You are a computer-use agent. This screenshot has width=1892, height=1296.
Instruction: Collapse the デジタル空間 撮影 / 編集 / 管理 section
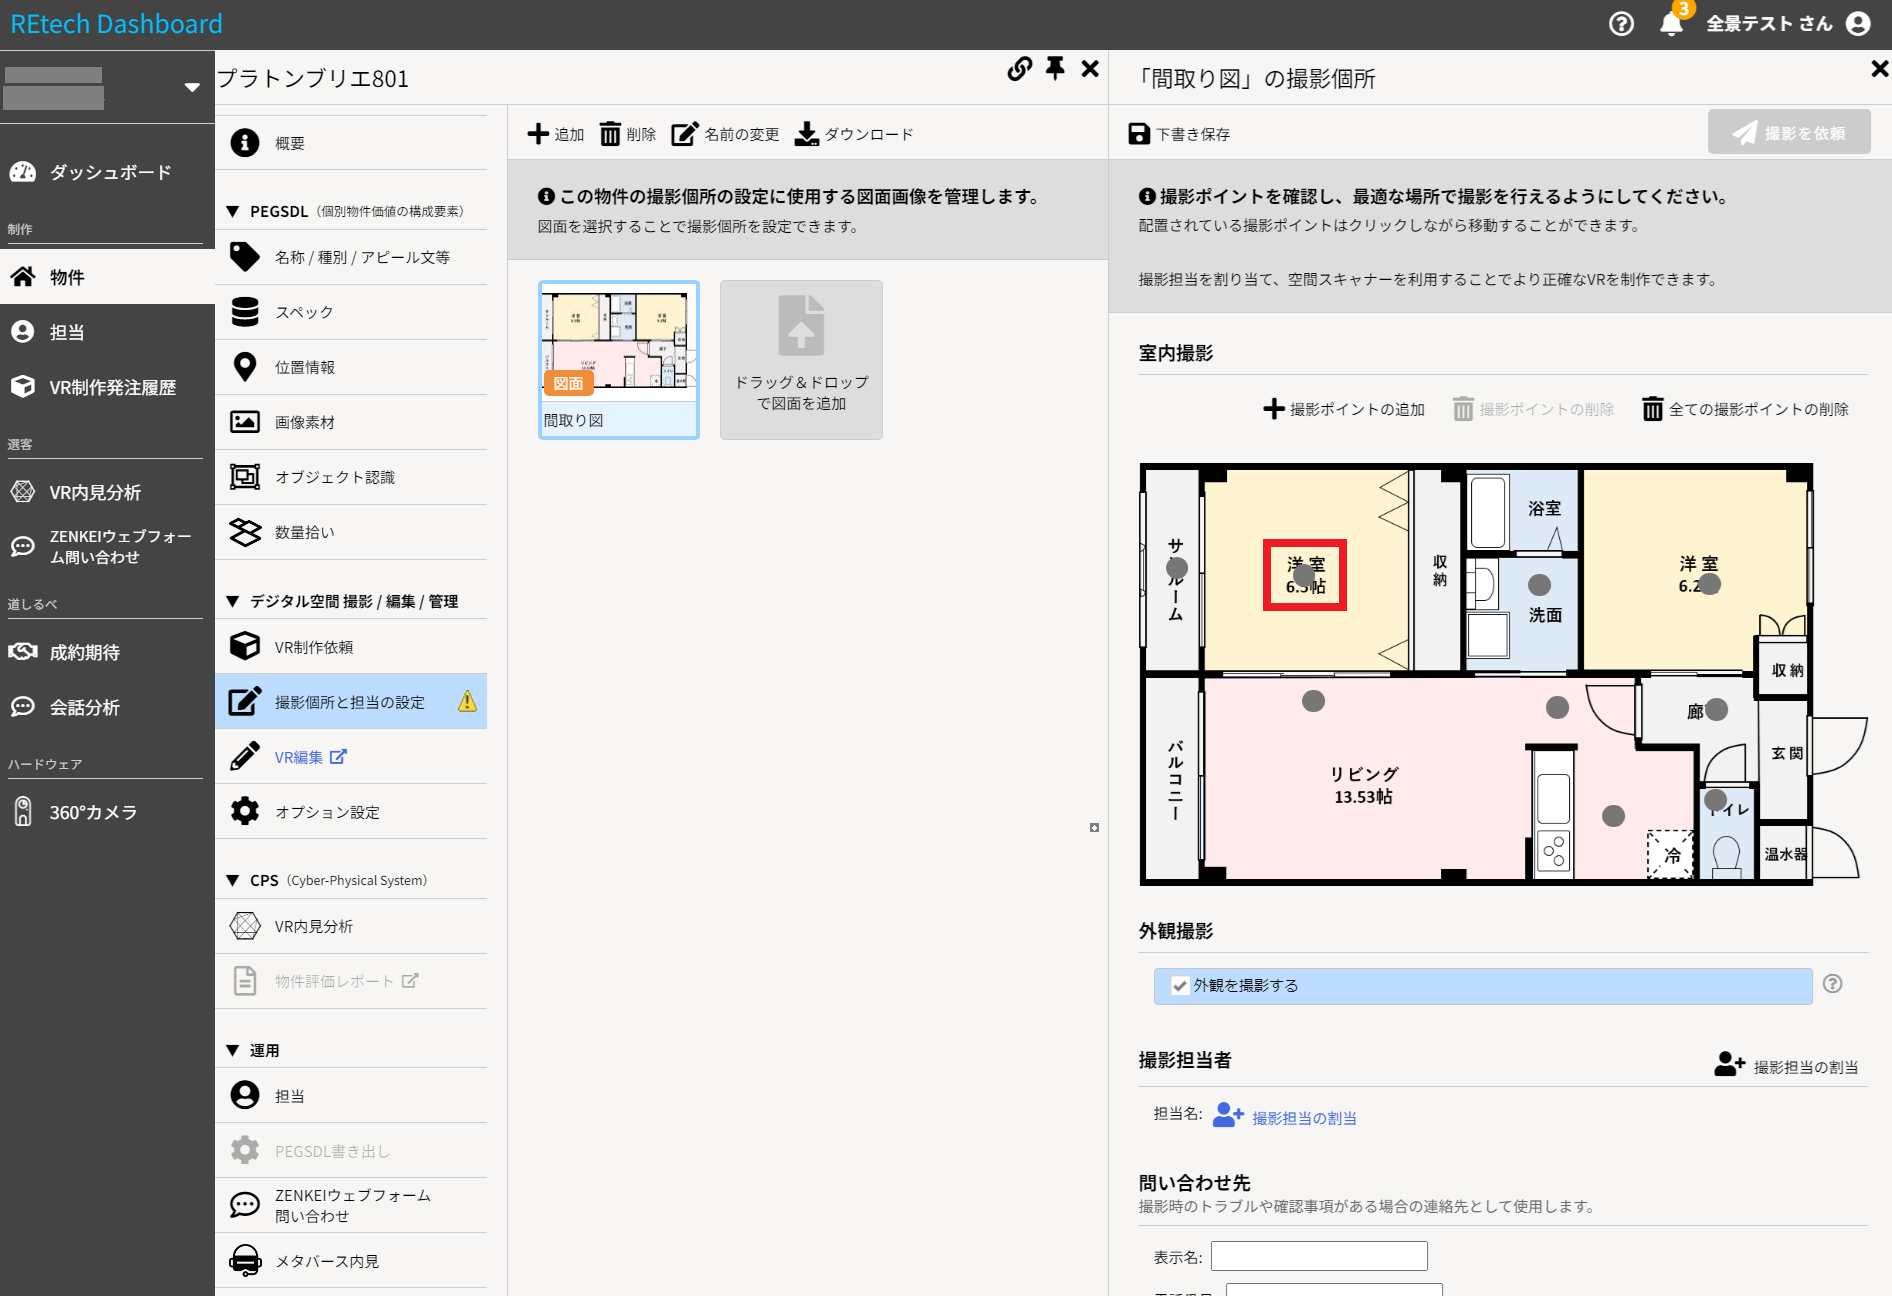pyautogui.click(x=233, y=601)
